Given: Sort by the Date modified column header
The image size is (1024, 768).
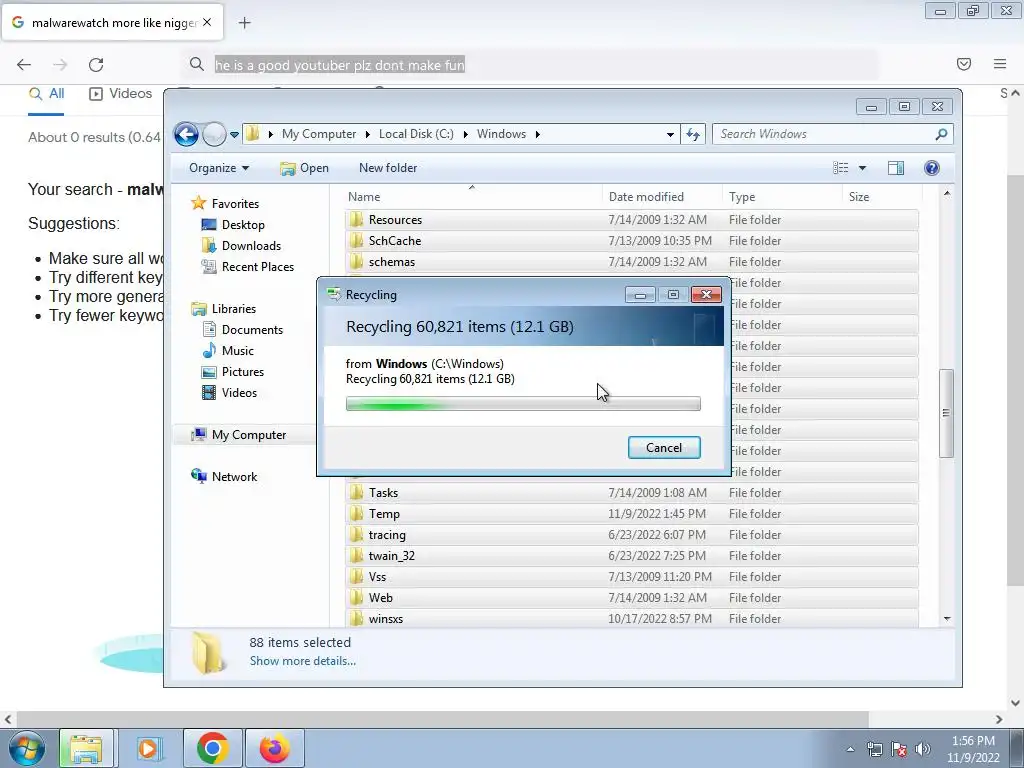Looking at the screenshot, I should (x=662, y=197).
